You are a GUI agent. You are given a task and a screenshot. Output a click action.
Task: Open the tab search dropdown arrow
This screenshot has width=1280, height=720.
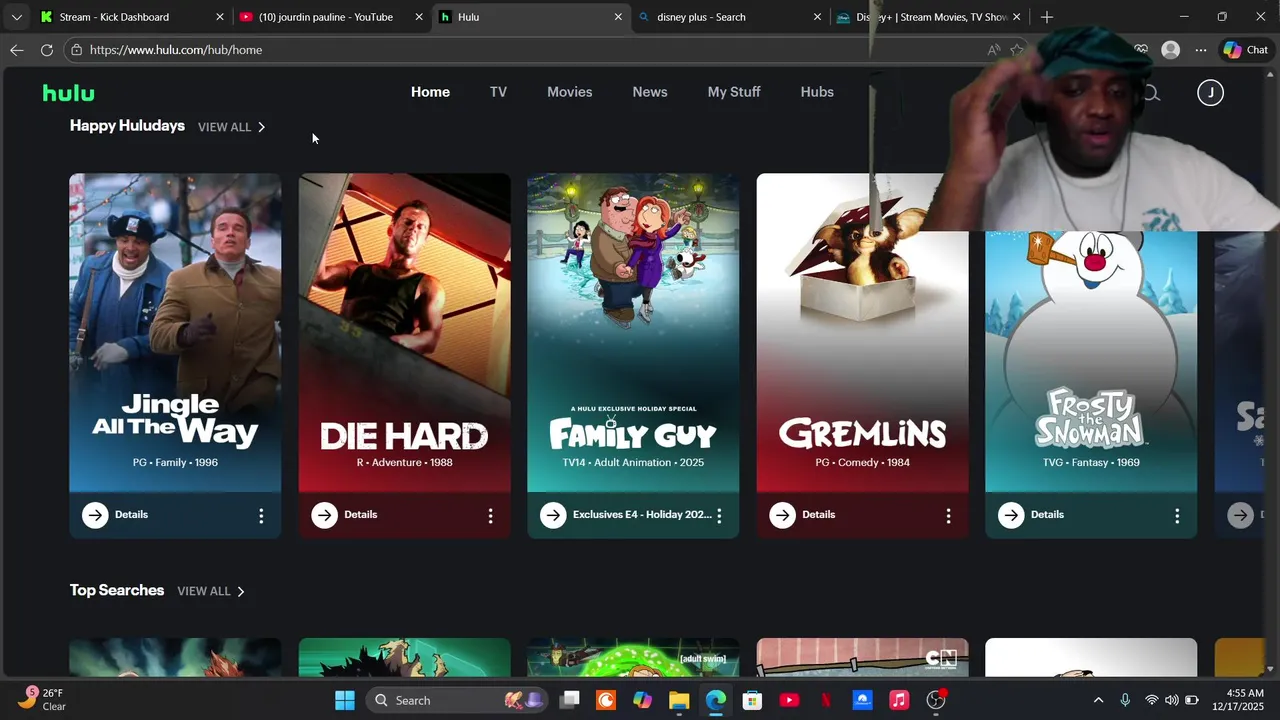(x=16, y=17)
